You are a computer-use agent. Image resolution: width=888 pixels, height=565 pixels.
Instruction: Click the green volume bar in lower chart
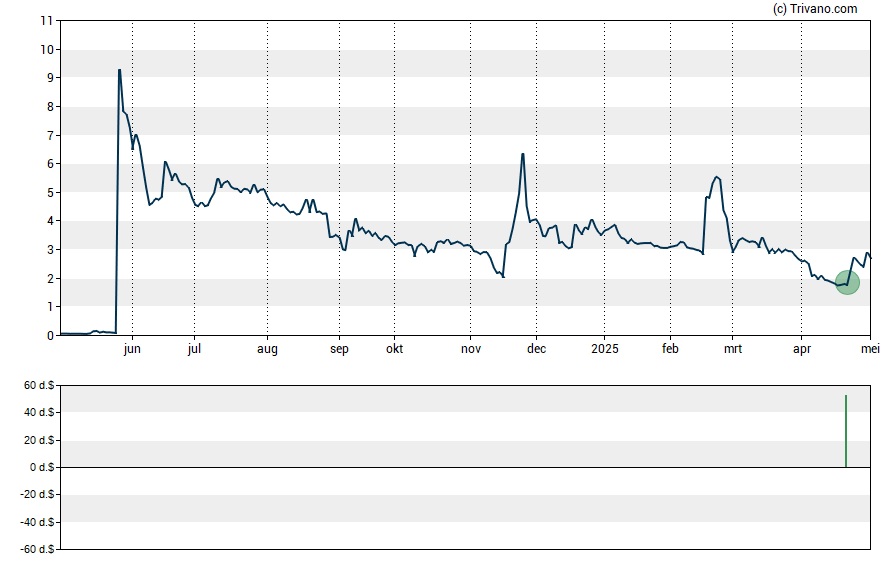point(846,431)
